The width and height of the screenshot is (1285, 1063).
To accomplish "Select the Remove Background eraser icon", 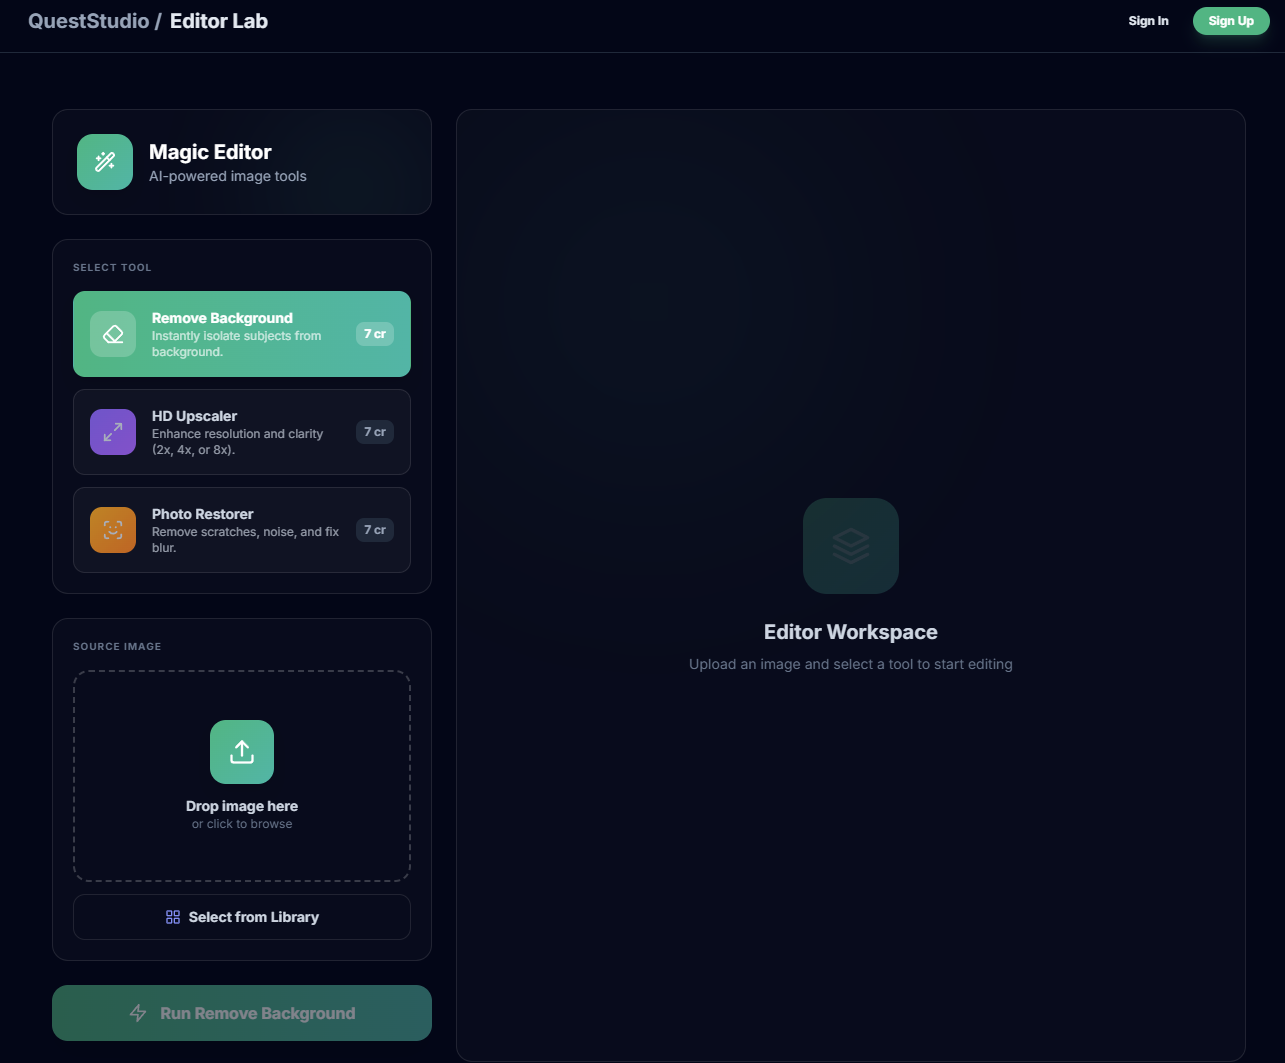I will click(x=112, y=334).
